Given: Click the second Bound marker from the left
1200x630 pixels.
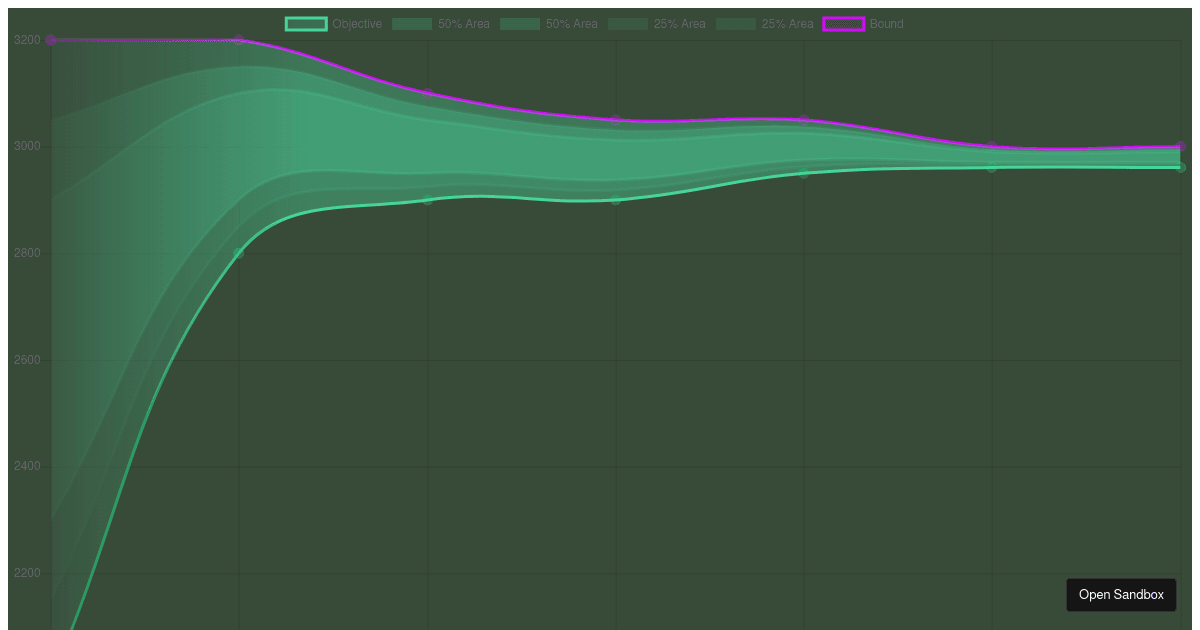Looking at the screenshot, I should (237, 40).
